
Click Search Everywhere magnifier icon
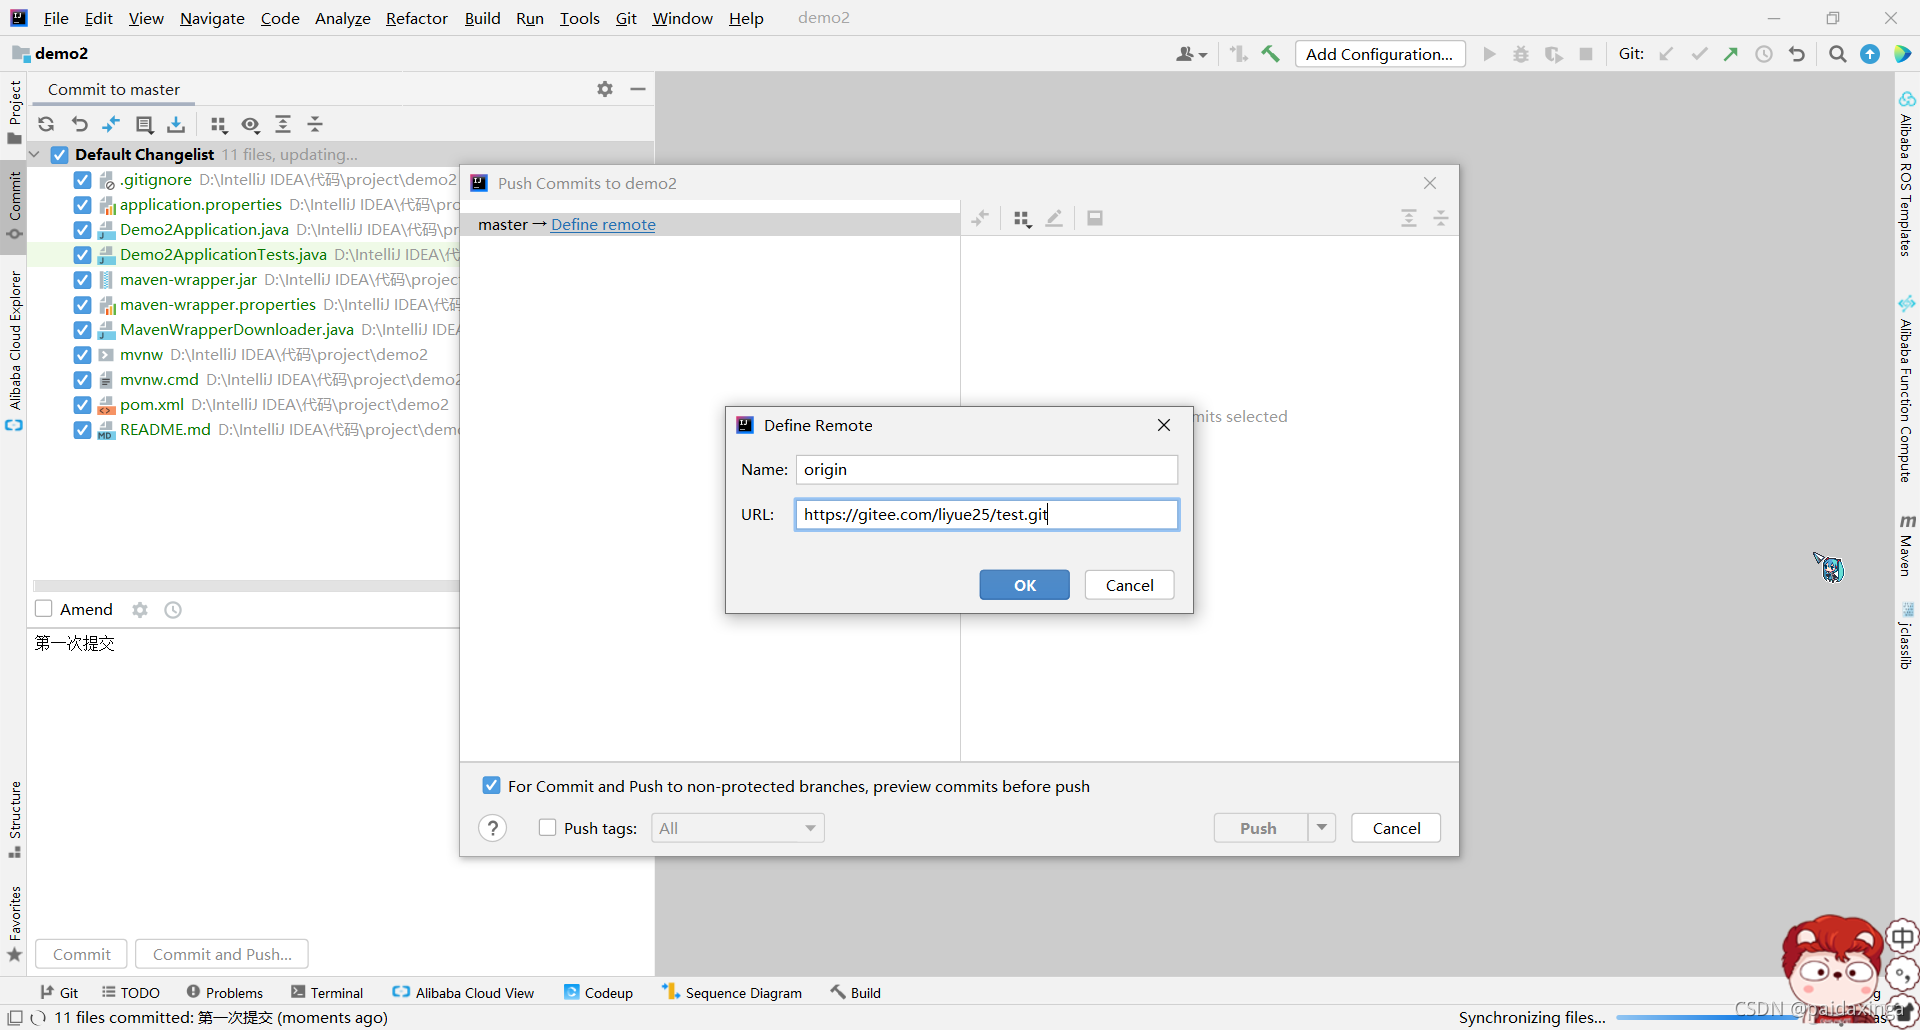click(1837, 54)
